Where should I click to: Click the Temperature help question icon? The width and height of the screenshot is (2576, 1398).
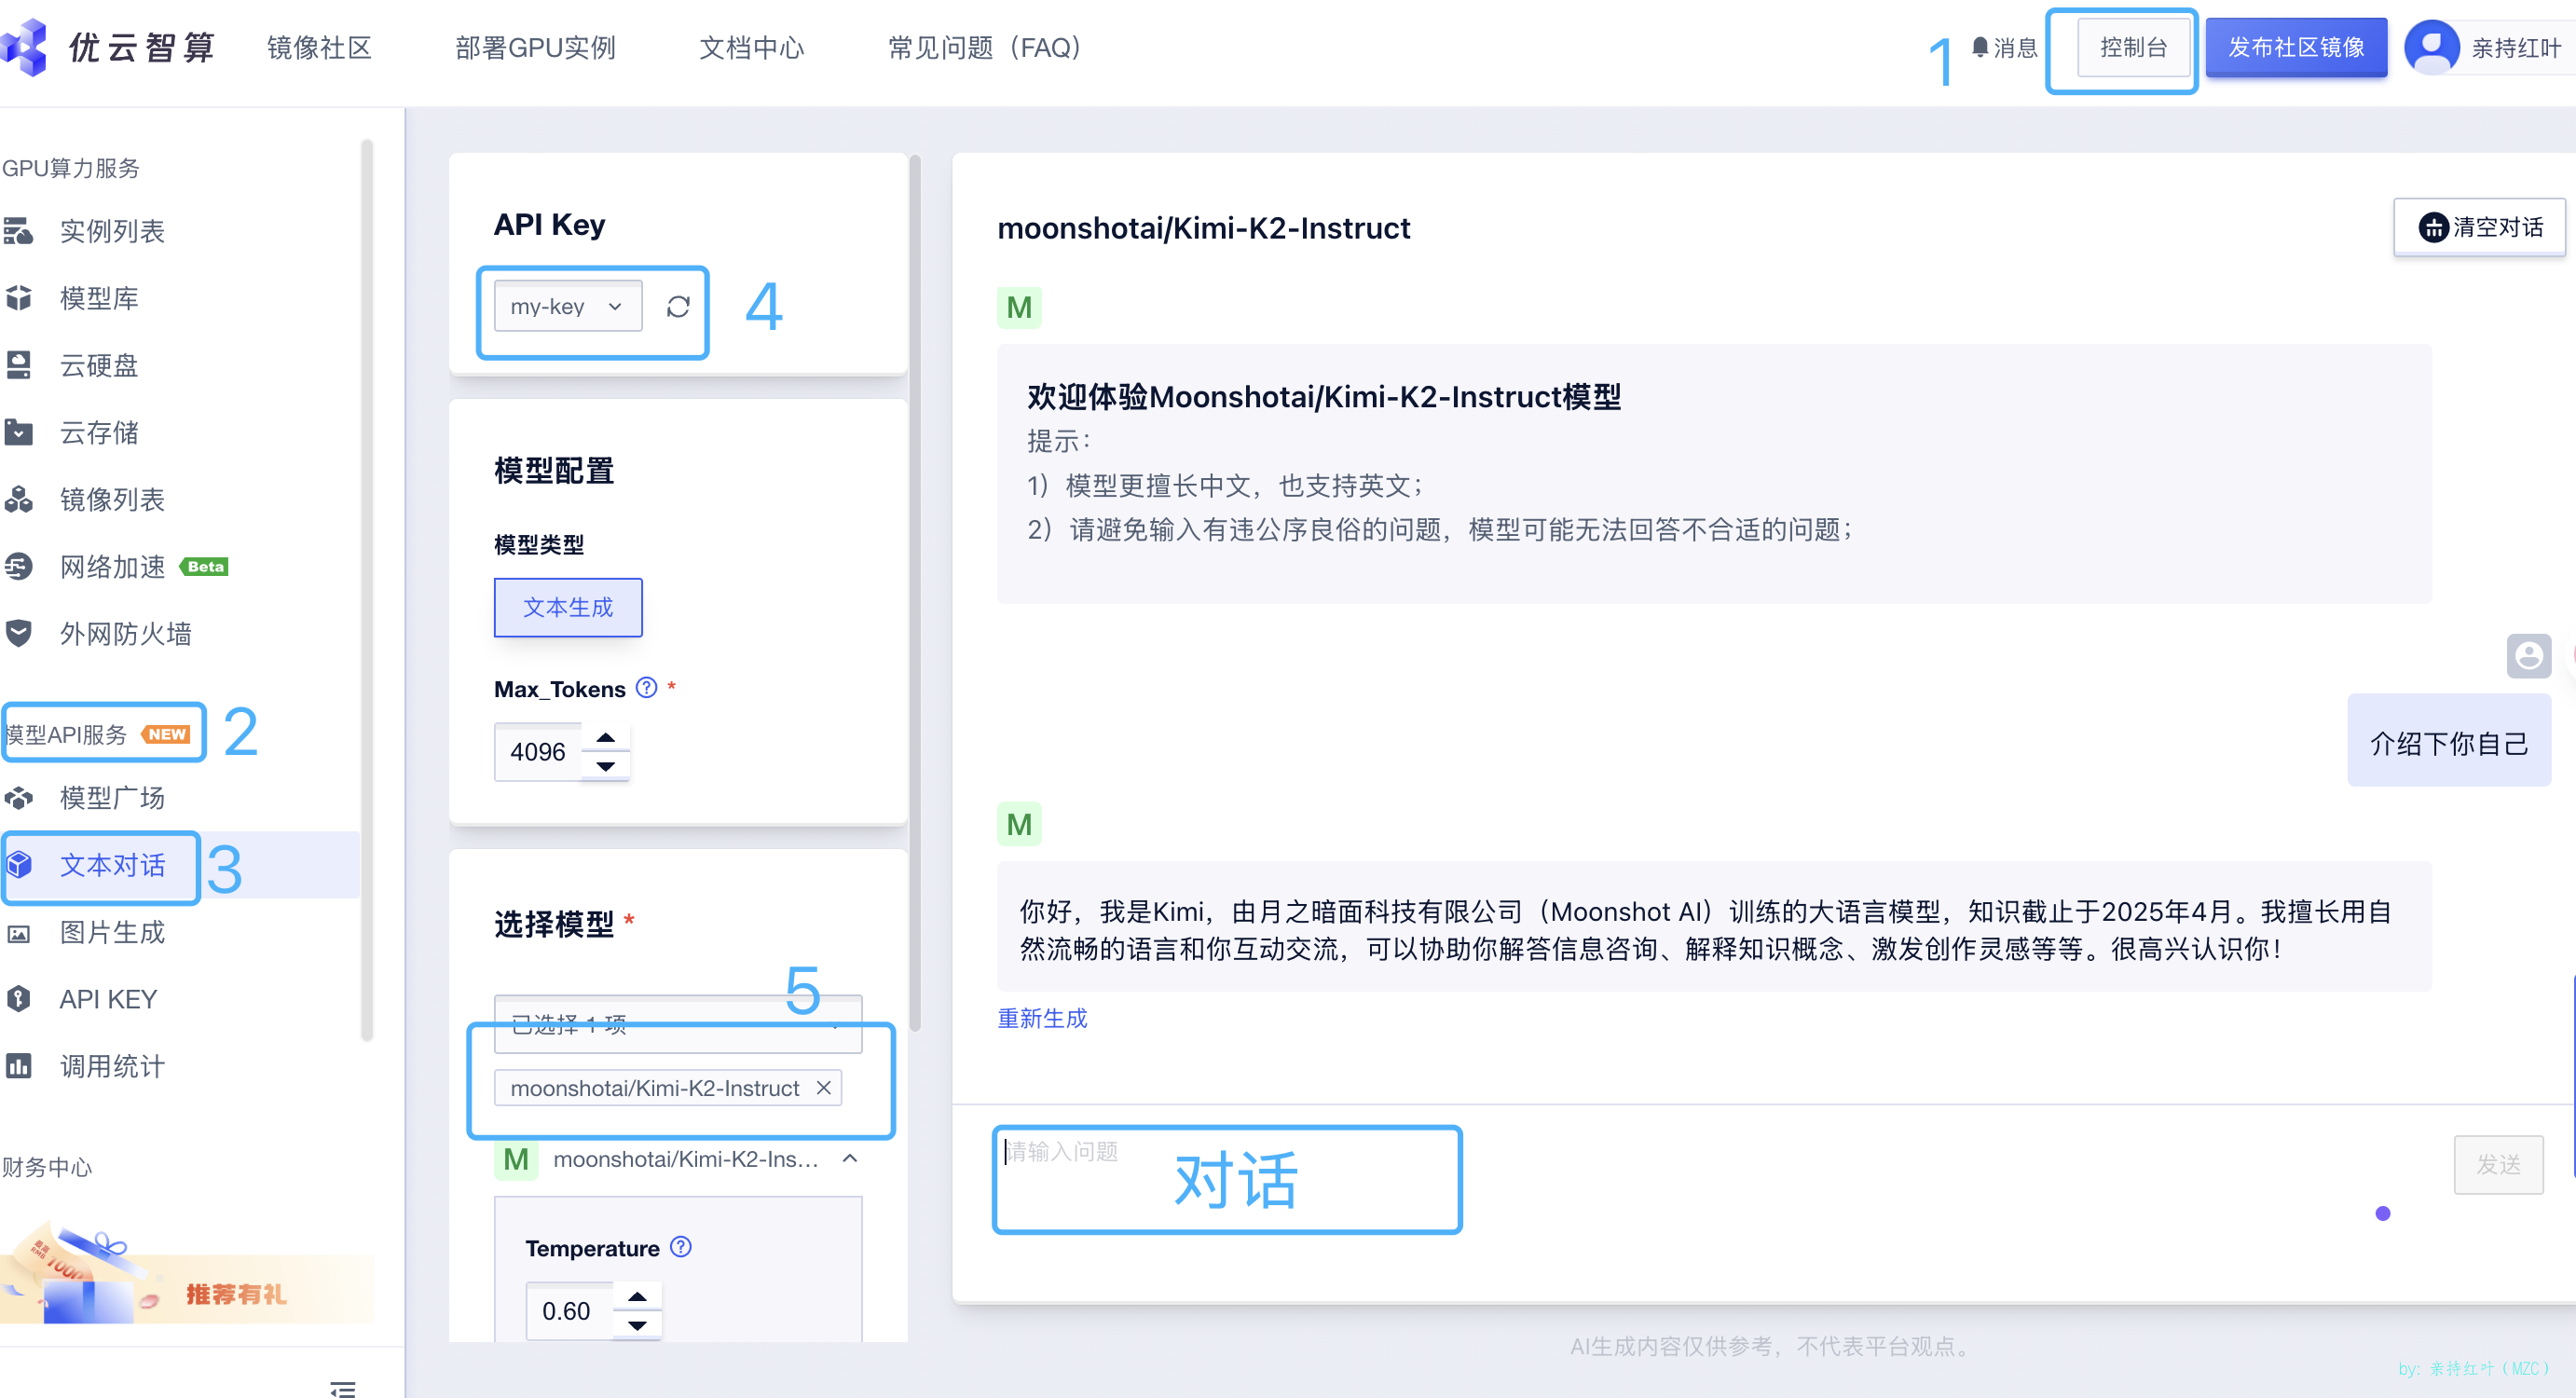681,1246
